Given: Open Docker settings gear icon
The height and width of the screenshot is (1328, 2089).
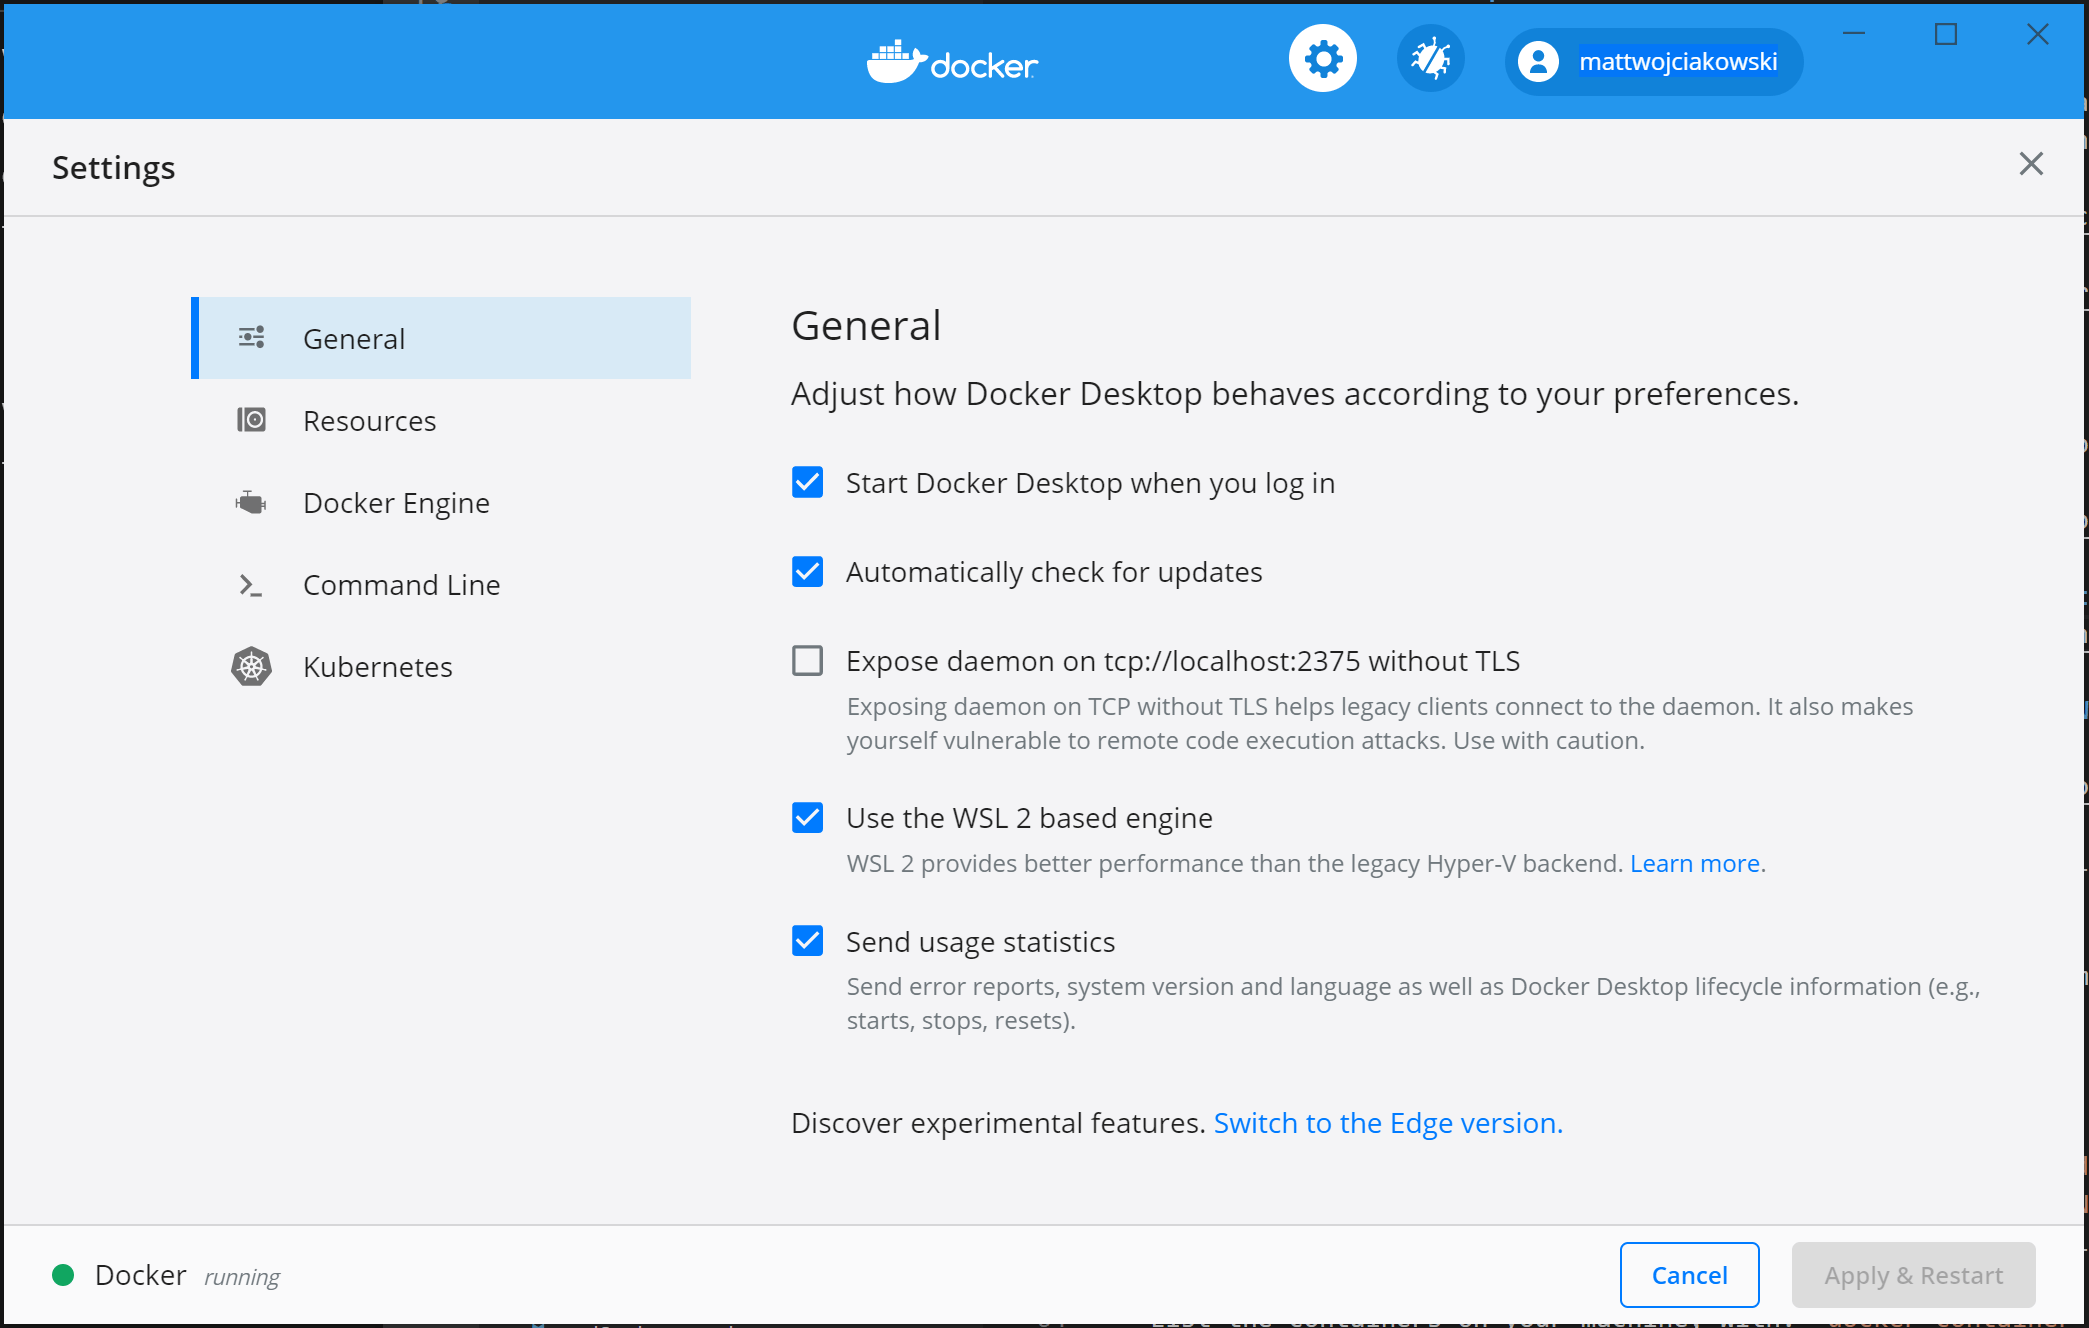Looking at the screenshot, I should pos(1322,62).
